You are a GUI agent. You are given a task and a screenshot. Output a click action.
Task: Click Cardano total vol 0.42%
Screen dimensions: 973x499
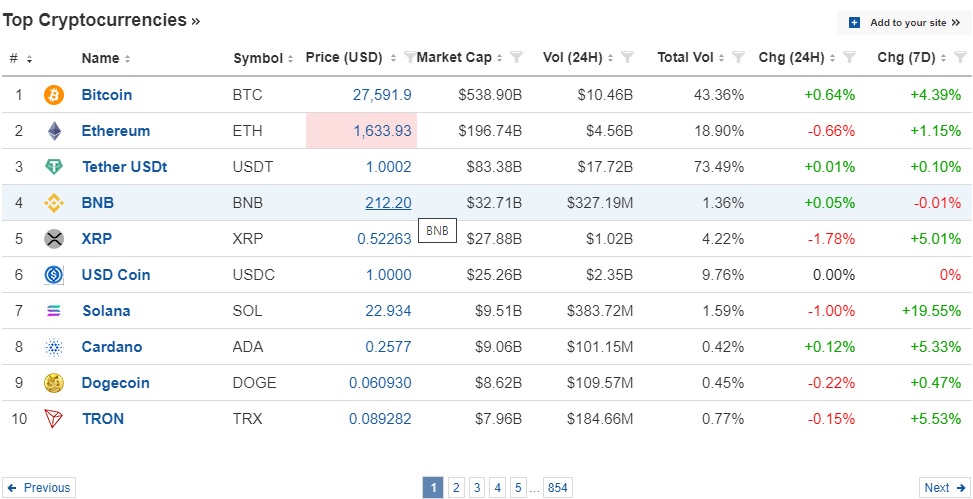723,347
